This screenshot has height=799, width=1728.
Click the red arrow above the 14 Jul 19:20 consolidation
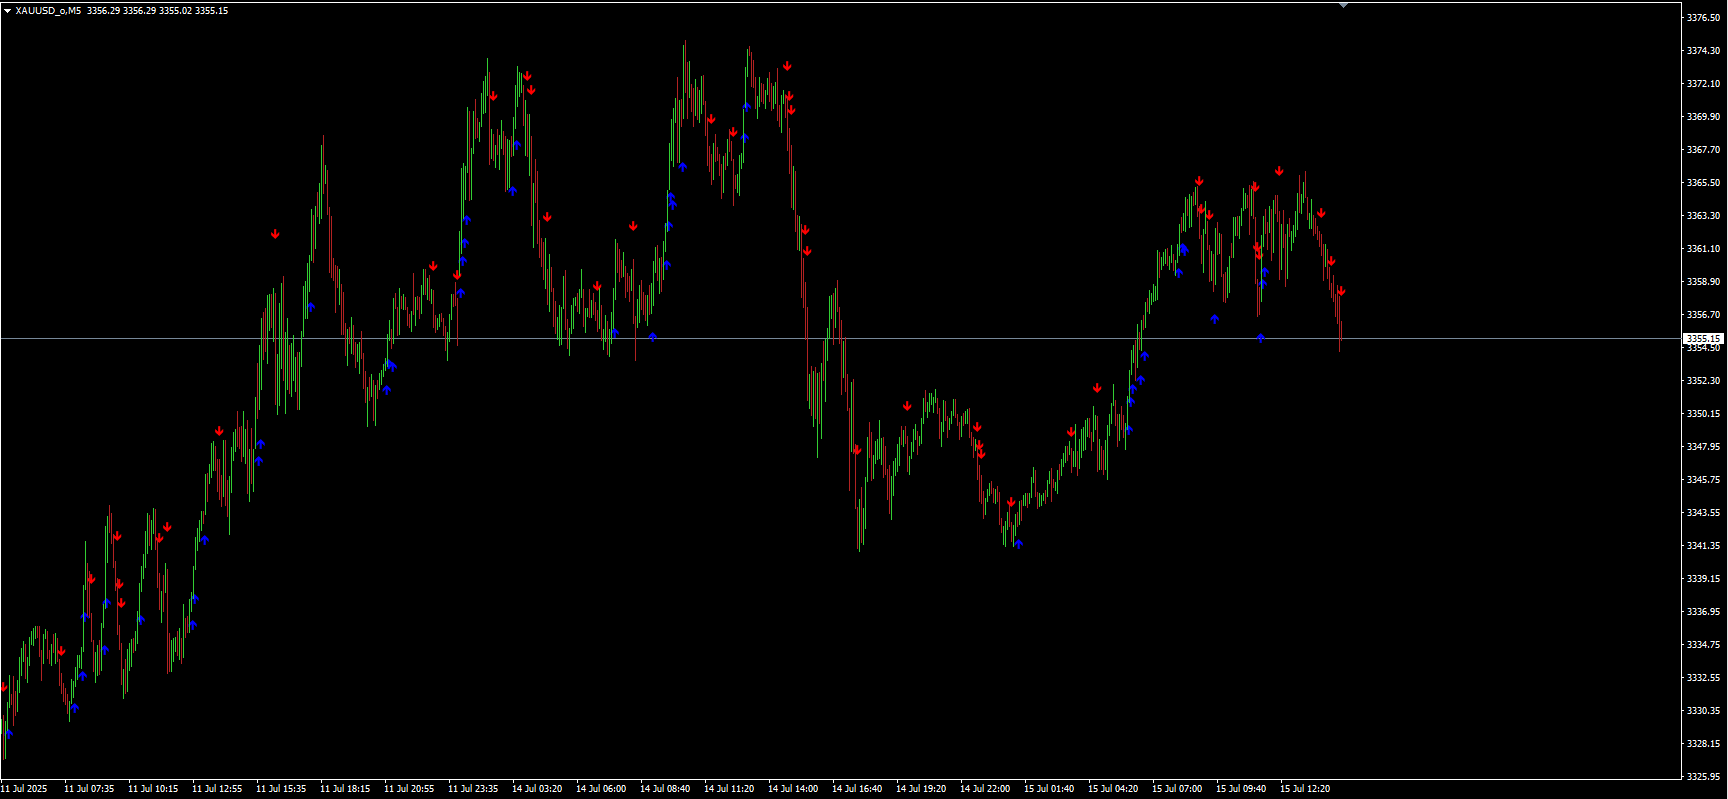(907, 406)
